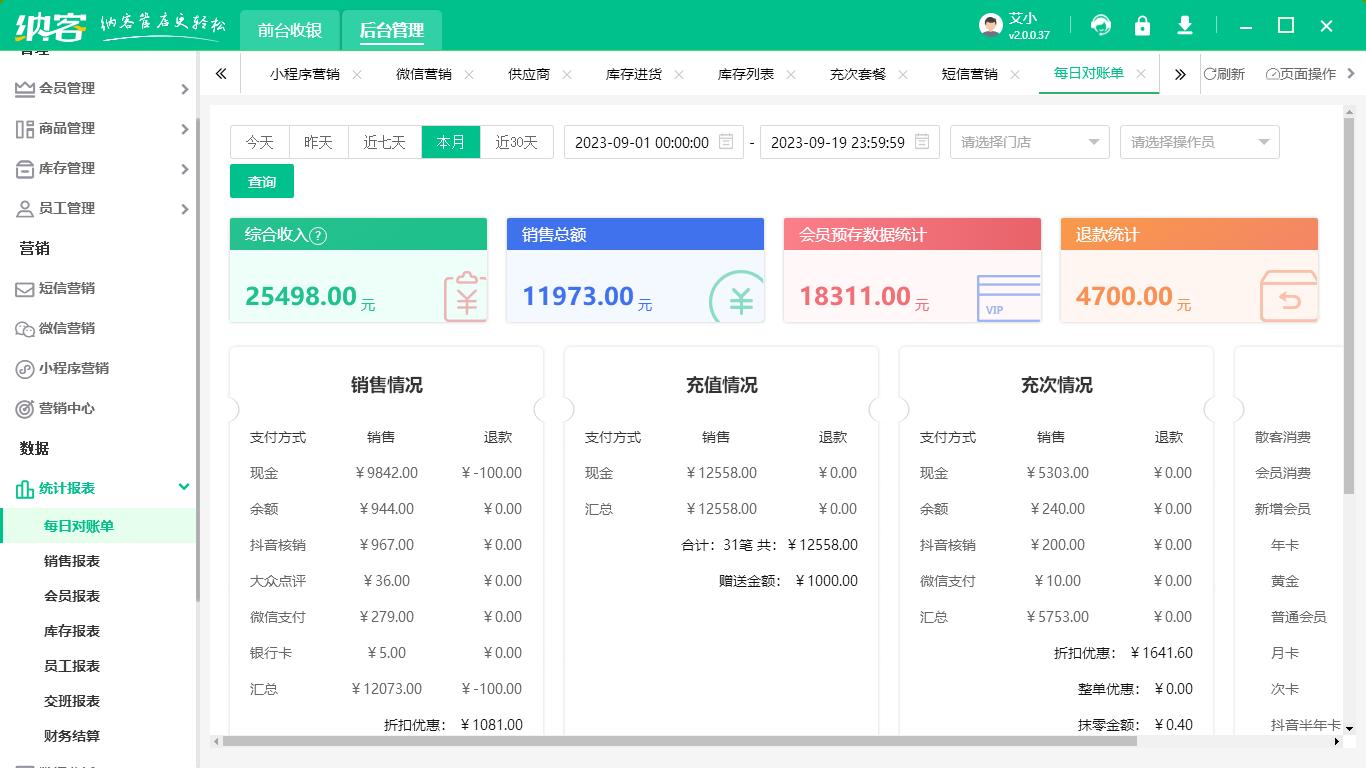Screen dimensions: 1366x768
Task: Open the 请选择门店 dropdown
Action: pos(1029,142)
